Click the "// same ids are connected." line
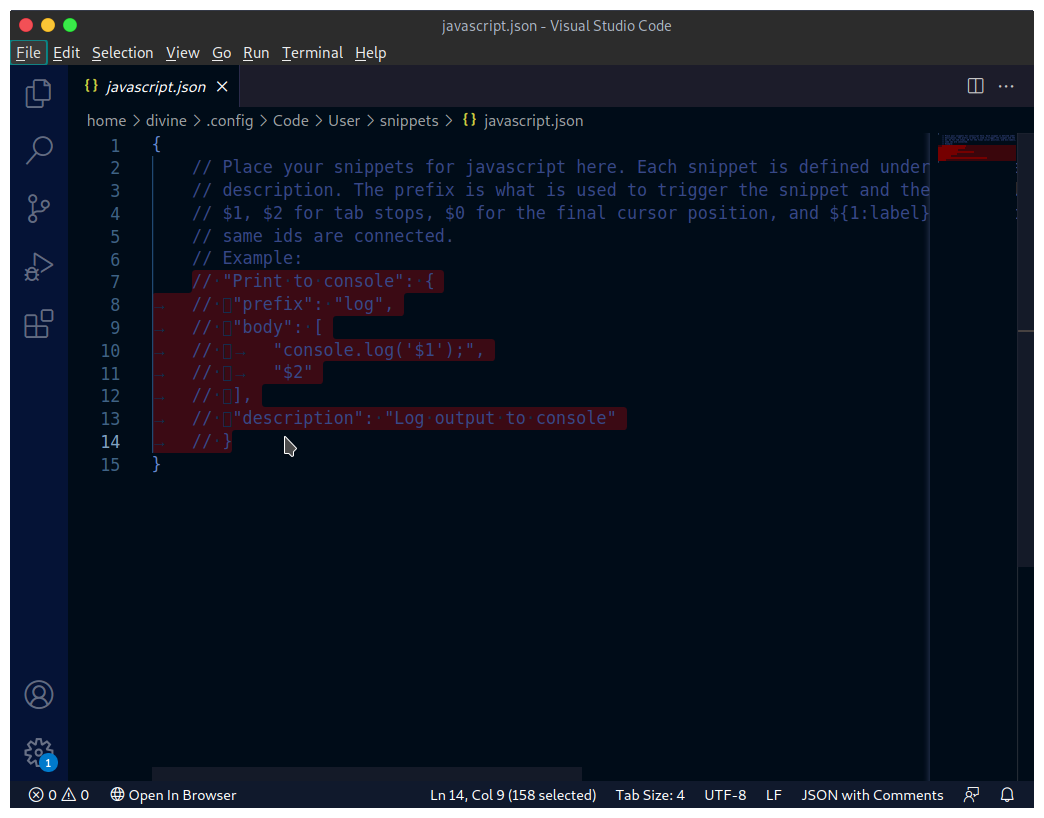Screen dimensions: 1044x818 coord(323,236)
